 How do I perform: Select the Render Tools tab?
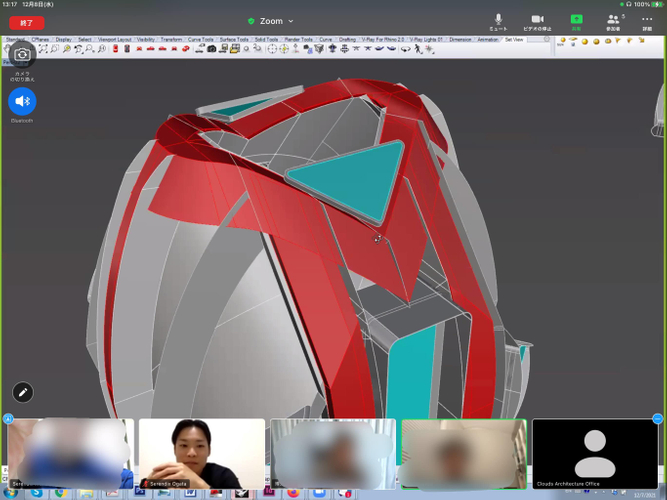299,40
